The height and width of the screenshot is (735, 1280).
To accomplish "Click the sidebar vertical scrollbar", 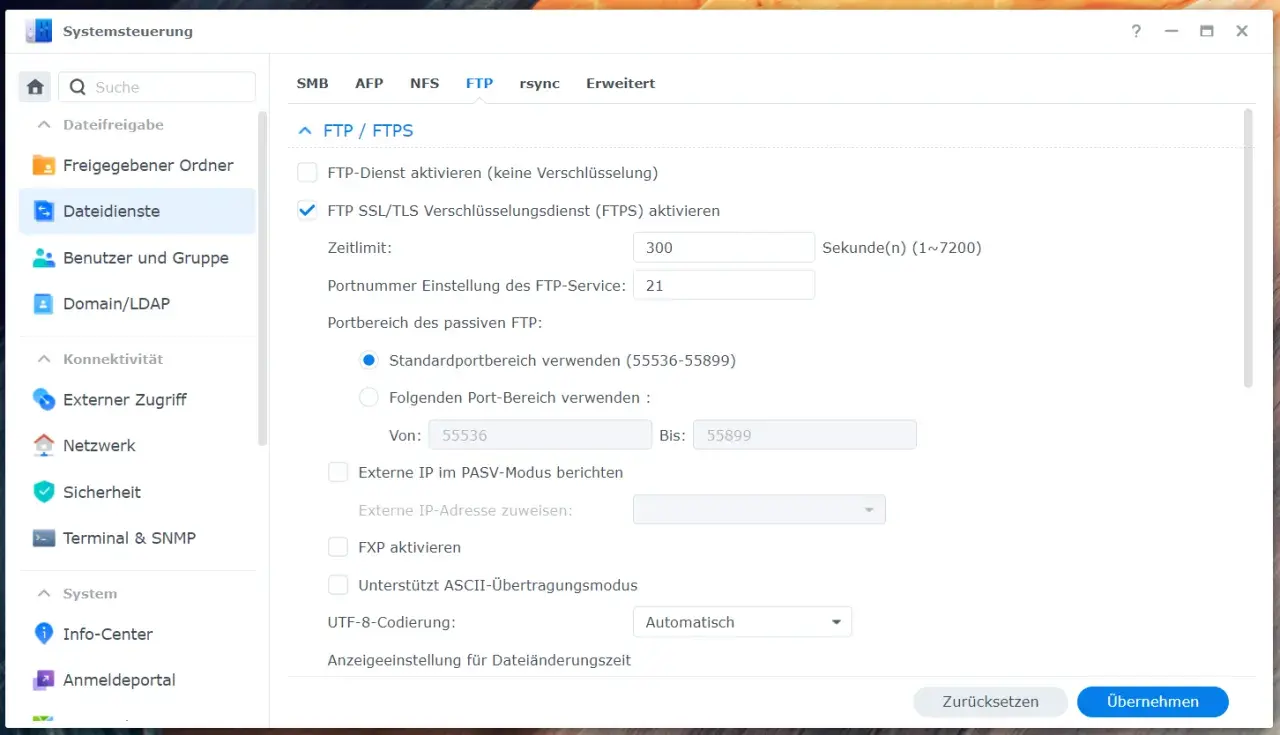I will [263, 278].
